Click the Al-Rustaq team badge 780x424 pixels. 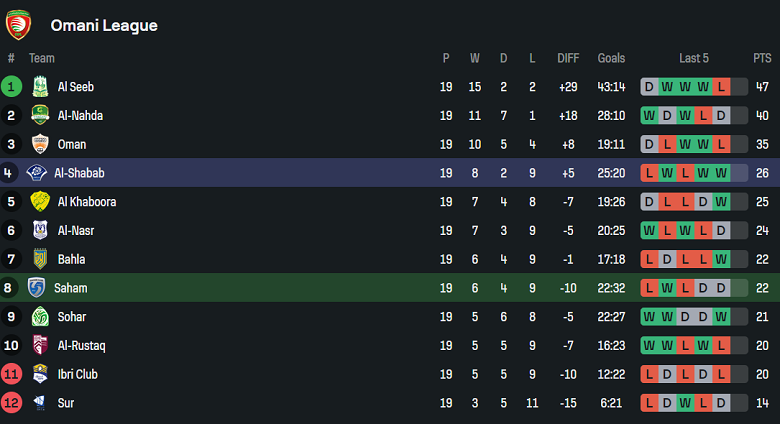click(x=40, y=346)
